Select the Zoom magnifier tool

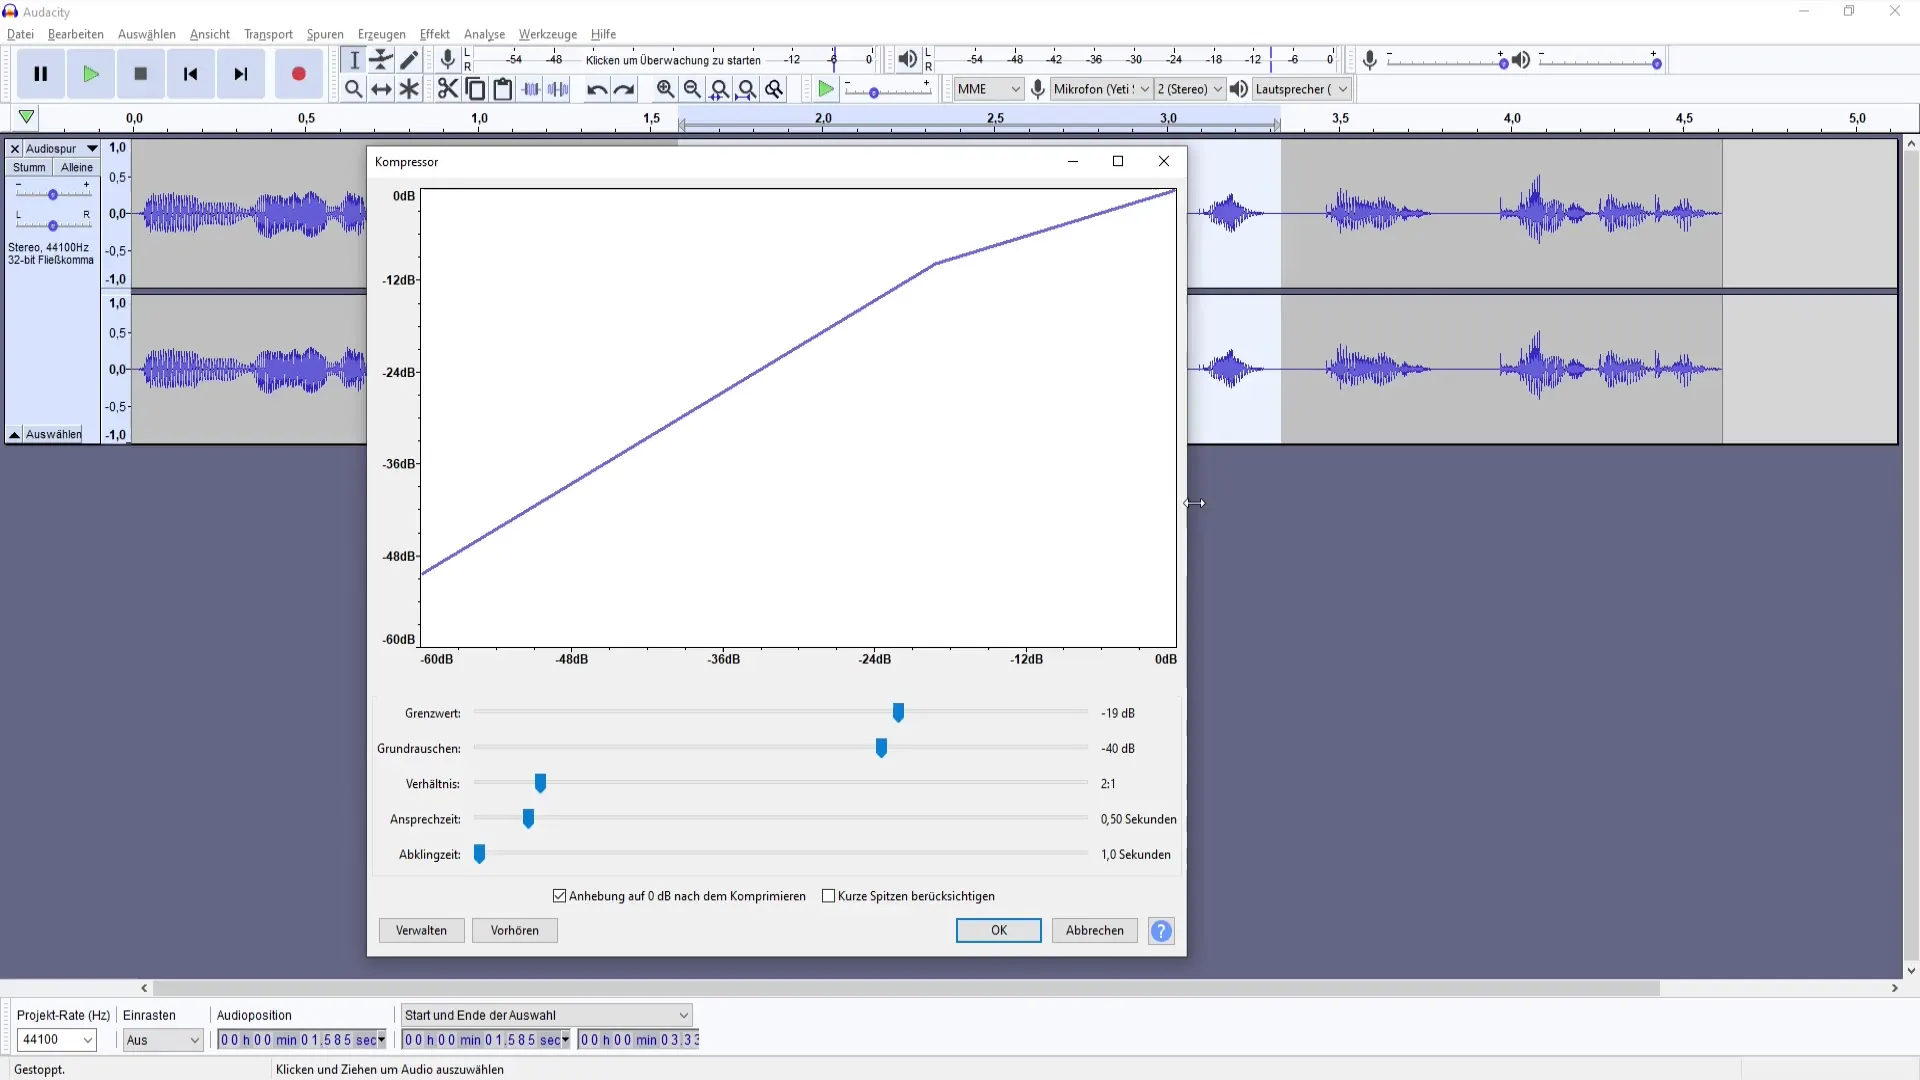[354, 89]
